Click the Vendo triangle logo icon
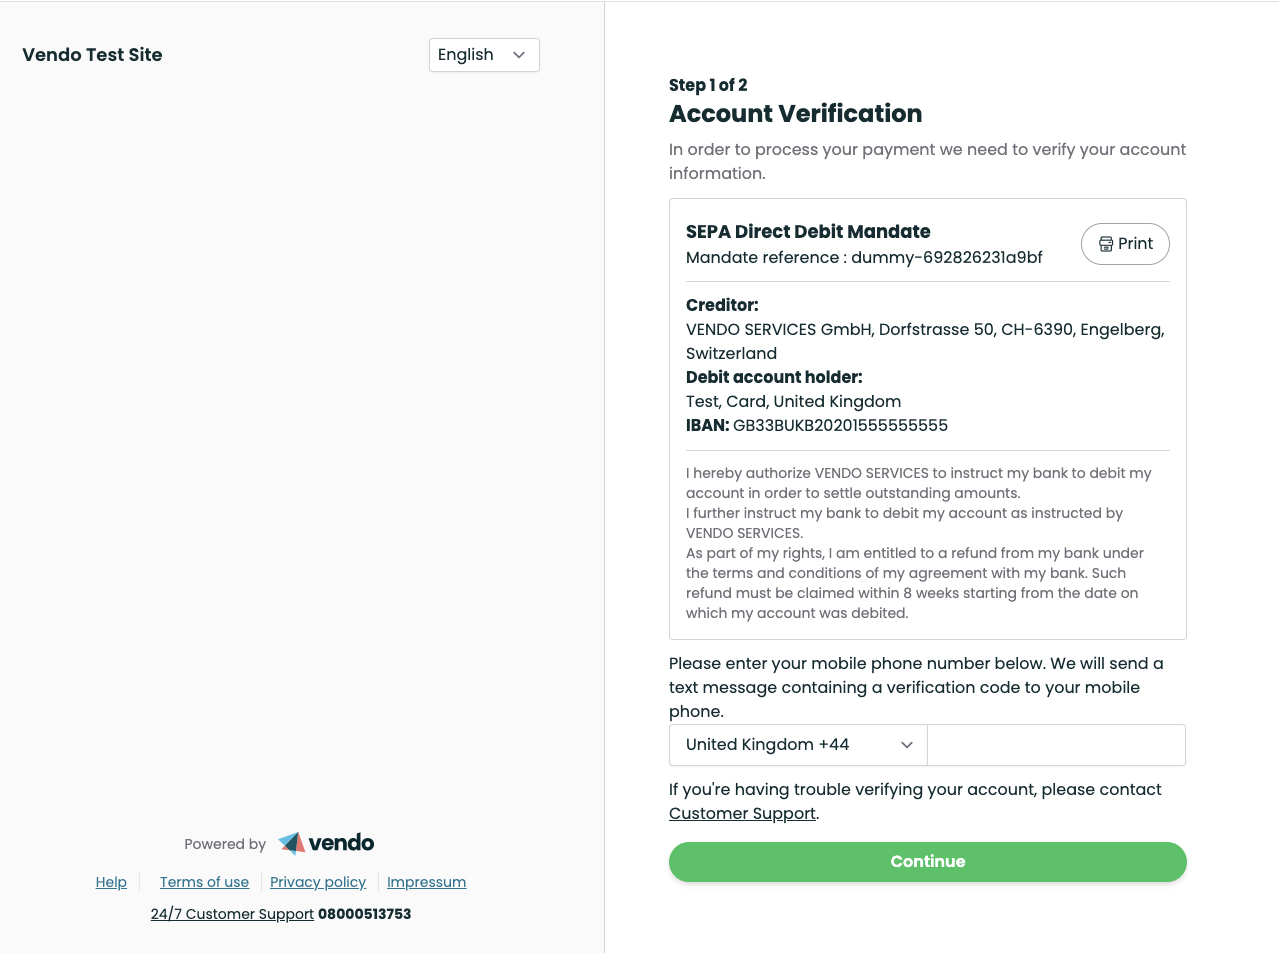The image size is (1279, 953). click(x=291, y=843)
